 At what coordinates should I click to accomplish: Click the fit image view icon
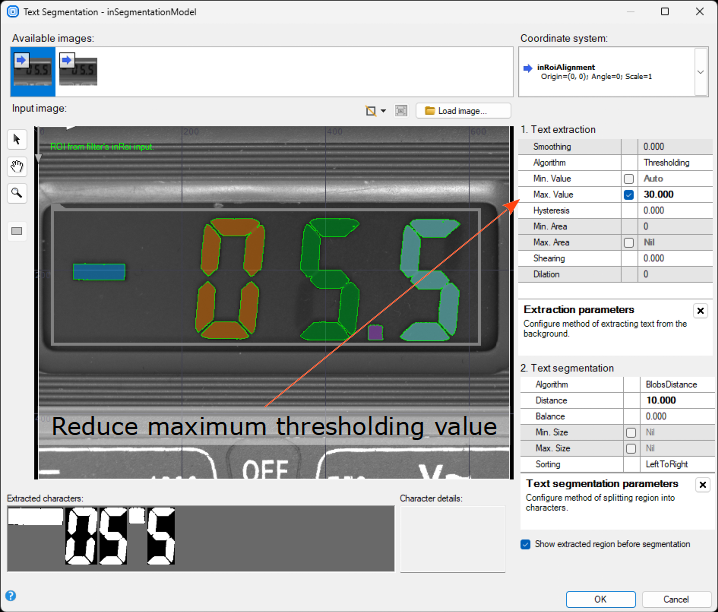(x=400, y=111)
